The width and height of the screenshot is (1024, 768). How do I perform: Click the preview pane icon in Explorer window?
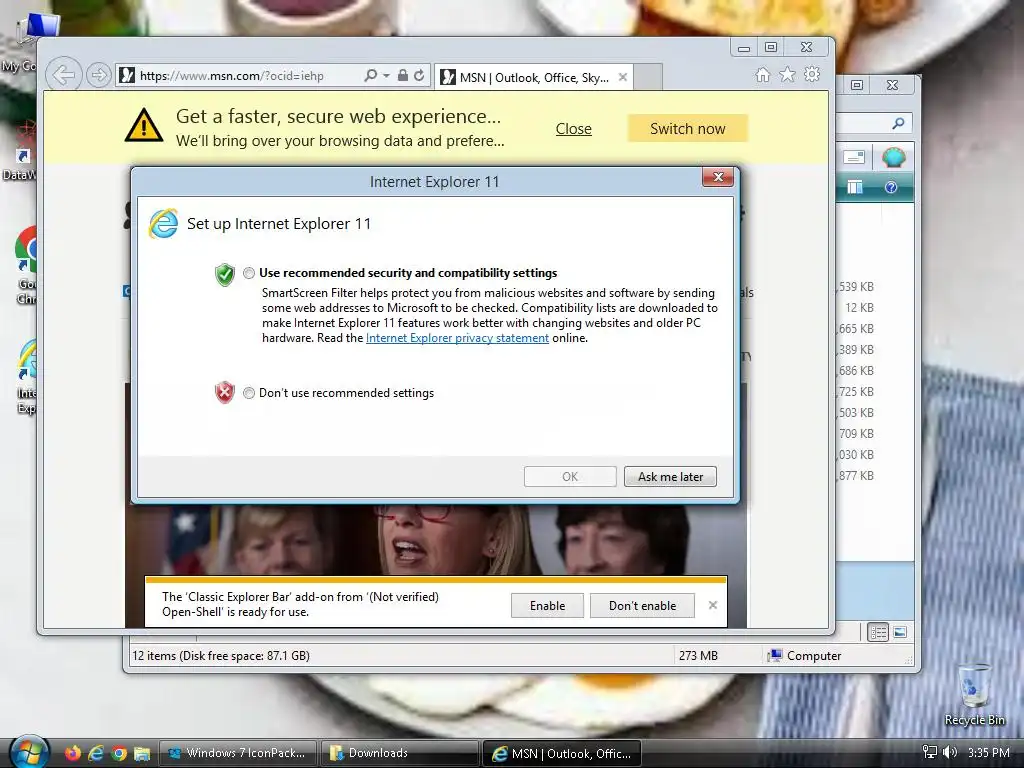855,187
